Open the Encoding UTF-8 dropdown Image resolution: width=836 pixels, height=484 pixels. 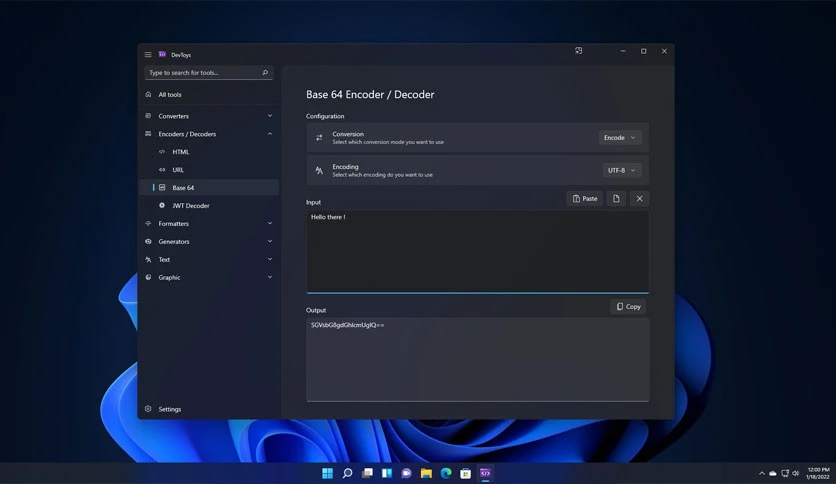[x=622, y=171]
